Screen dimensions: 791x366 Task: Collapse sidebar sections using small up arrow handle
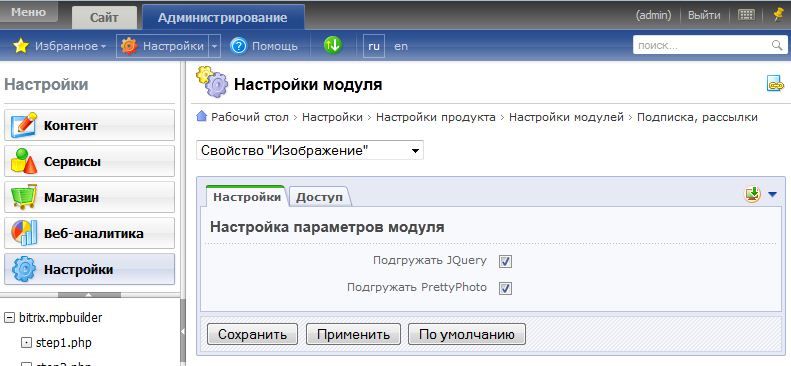[89, 294]
